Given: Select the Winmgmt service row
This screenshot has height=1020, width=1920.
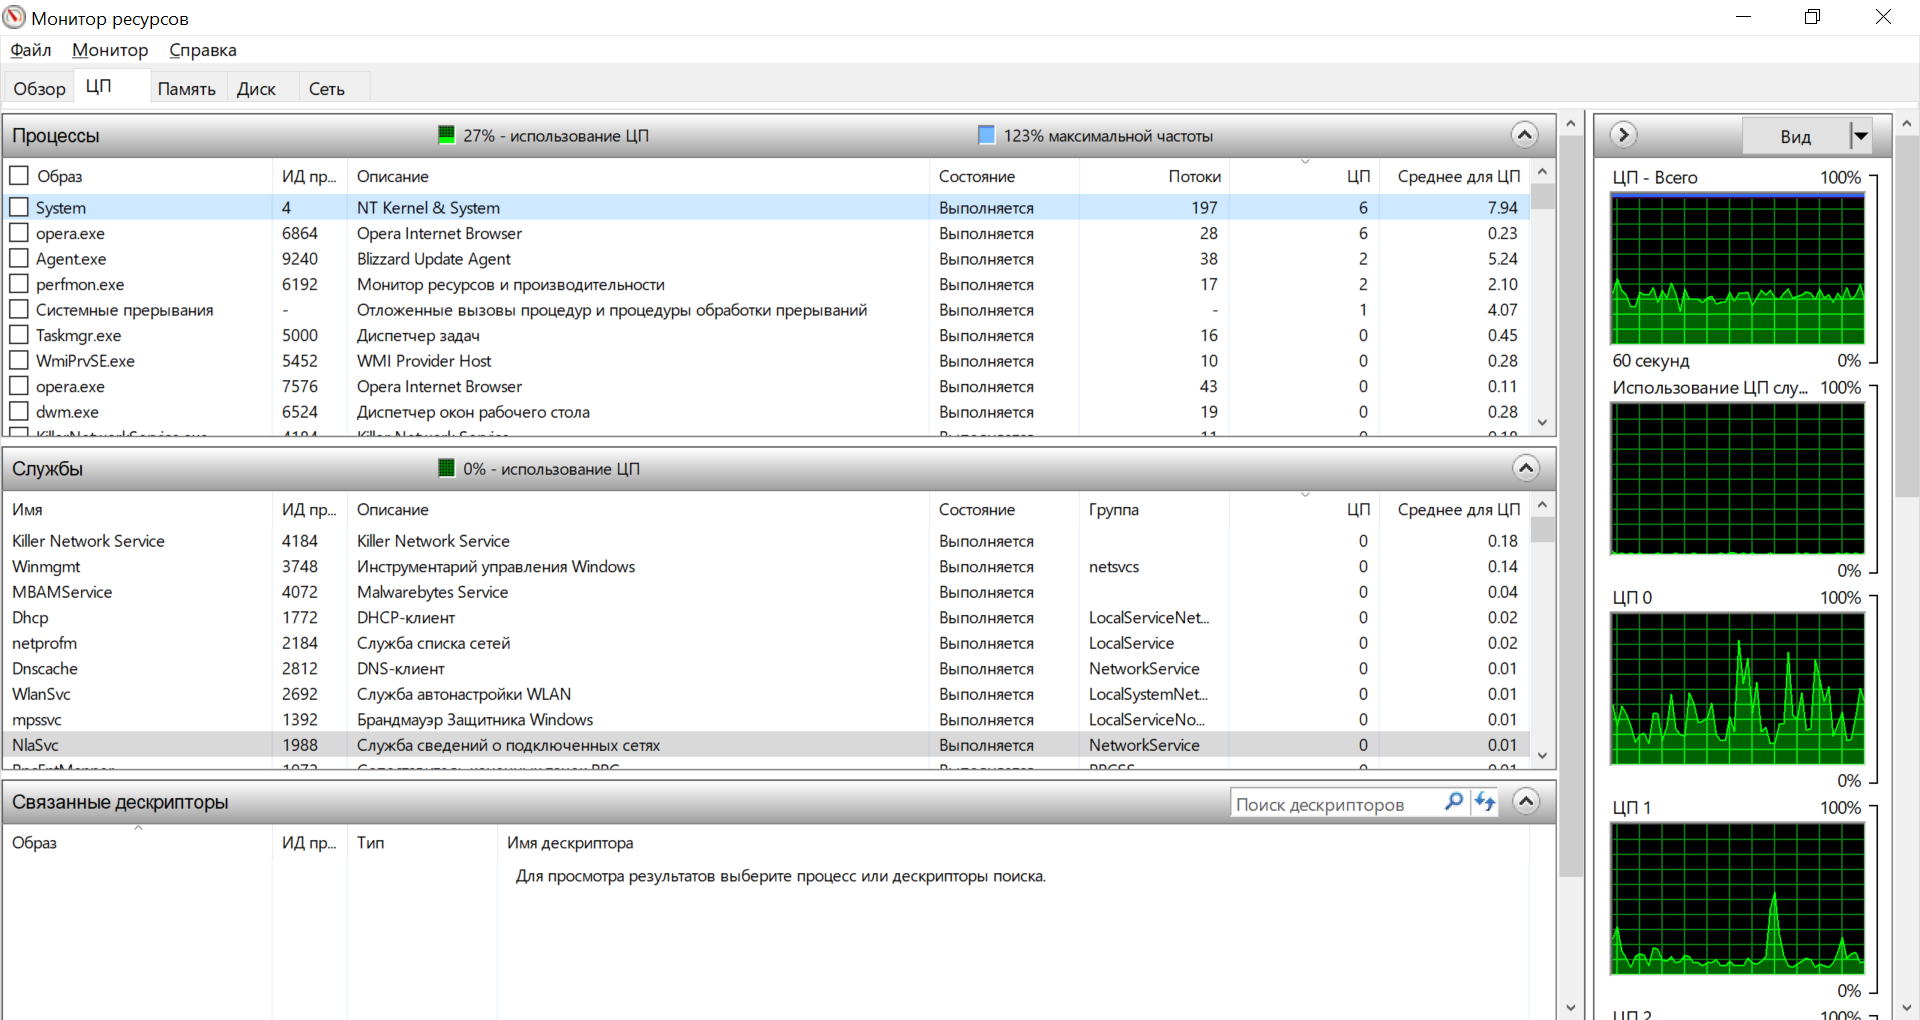Looking at the screenshot, I should [x=766, y=566].
